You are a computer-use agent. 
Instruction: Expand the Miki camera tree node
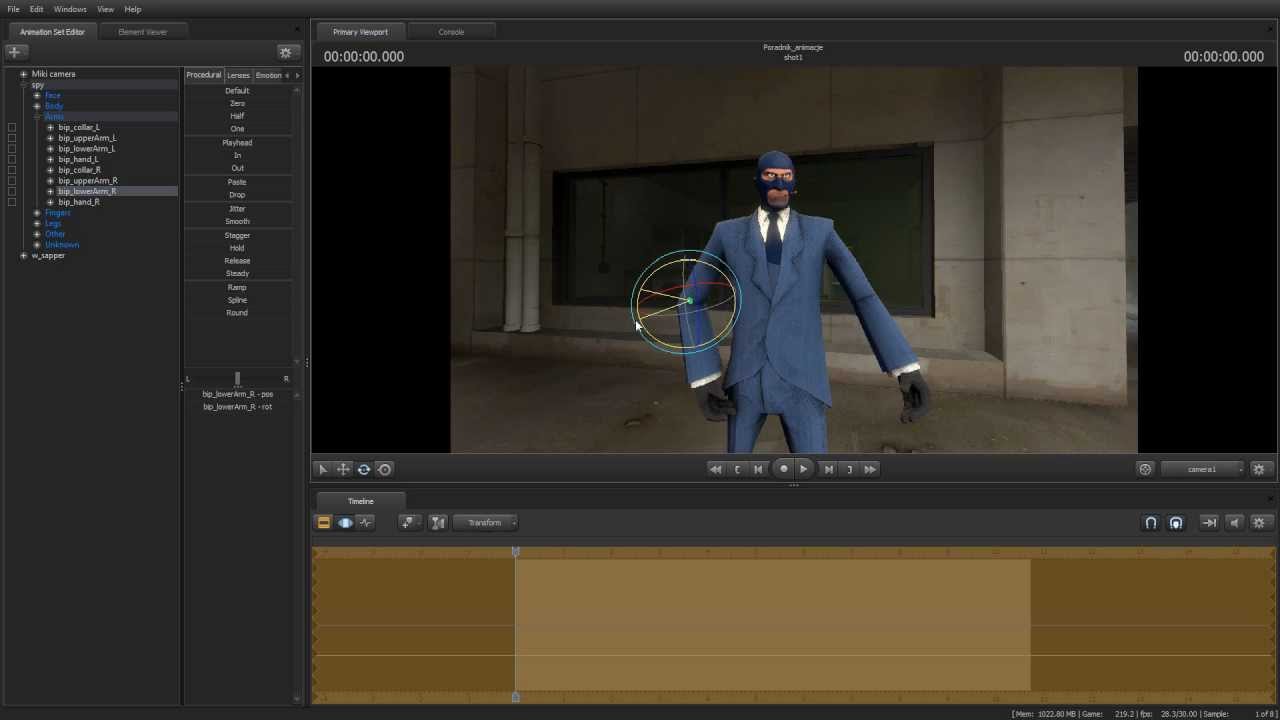coord(24,74)
